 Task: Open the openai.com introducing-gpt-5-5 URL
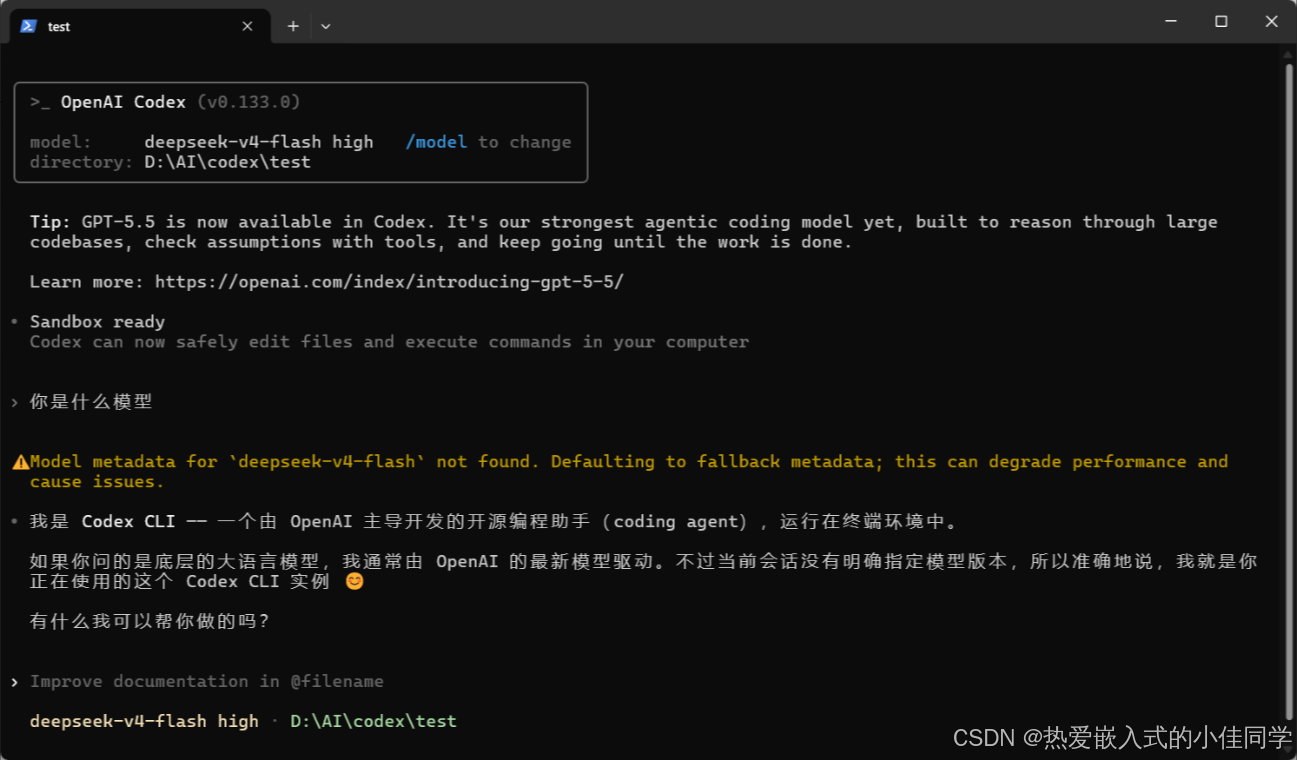tap(389, 282)
